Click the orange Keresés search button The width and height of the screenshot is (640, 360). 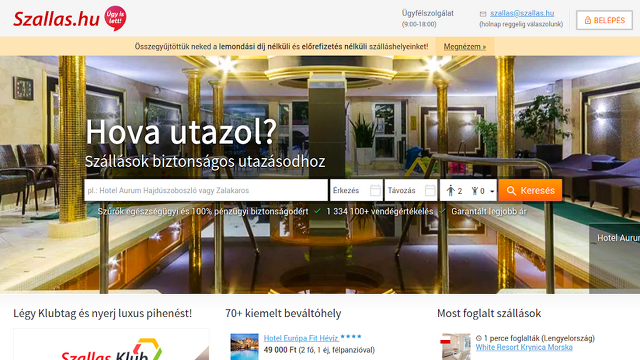point(530,190)
